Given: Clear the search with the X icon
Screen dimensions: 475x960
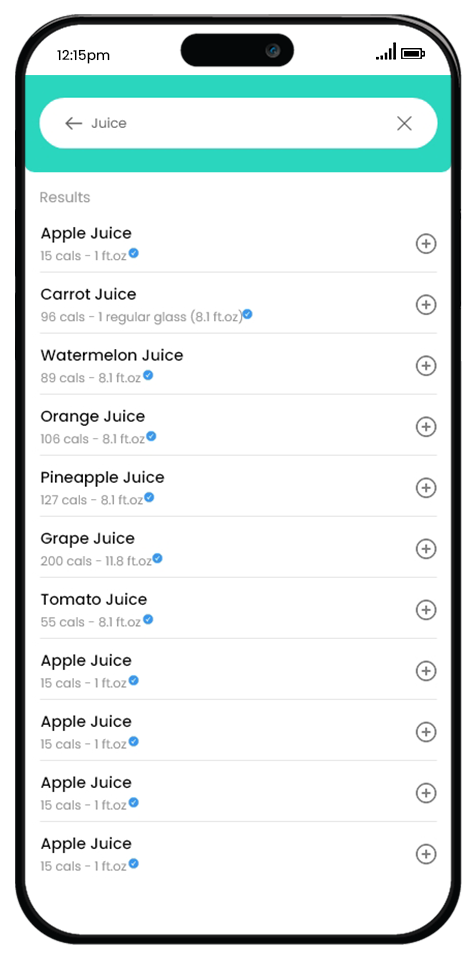Looking at the screenshot, I should (404, 124).
